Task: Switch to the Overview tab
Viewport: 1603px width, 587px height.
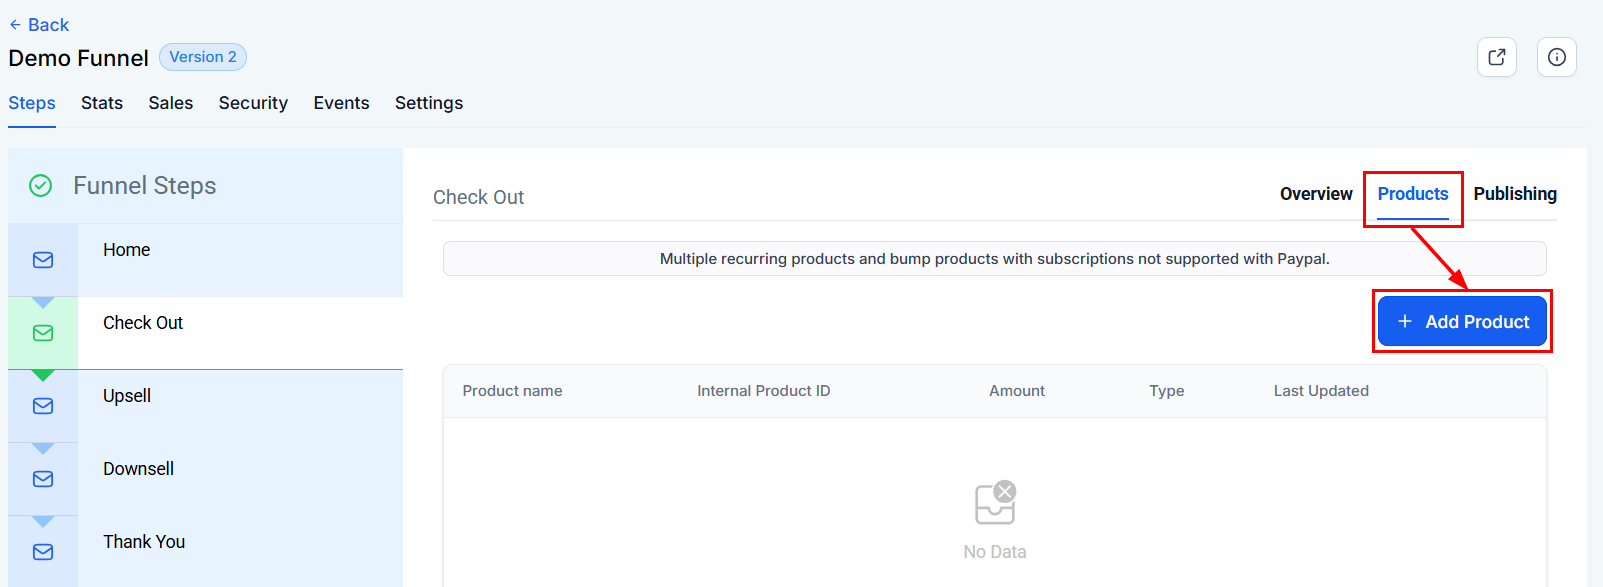Action: coord(1316,194)
